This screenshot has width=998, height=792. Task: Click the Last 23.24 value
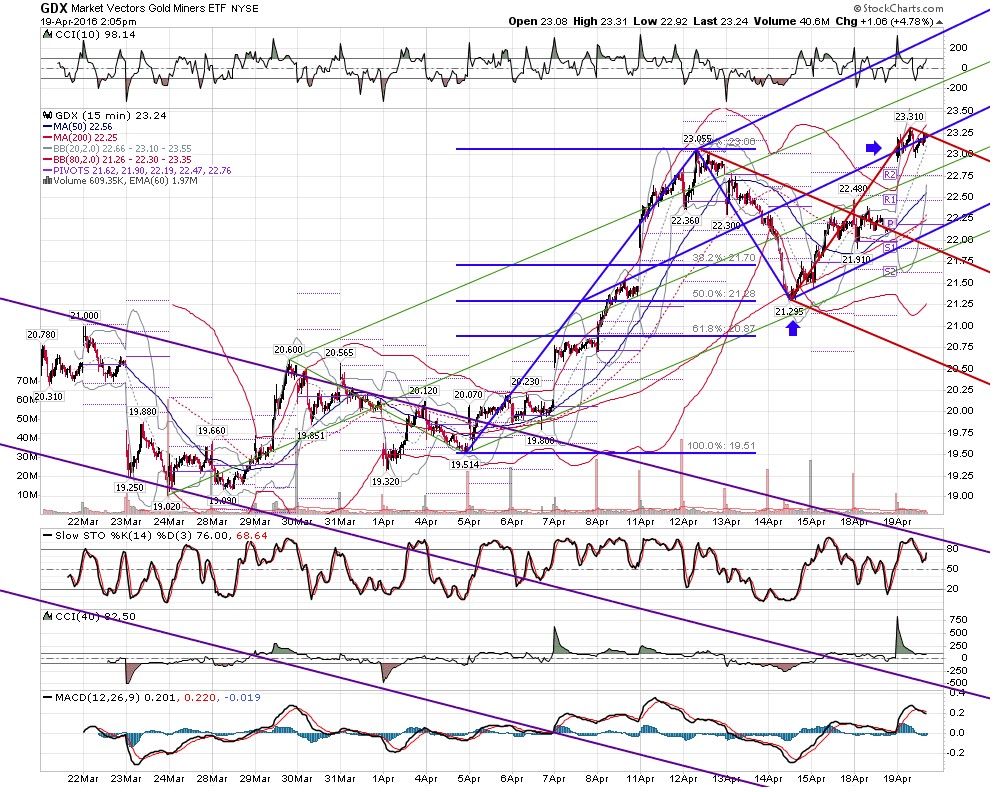[x=721, y=21]
